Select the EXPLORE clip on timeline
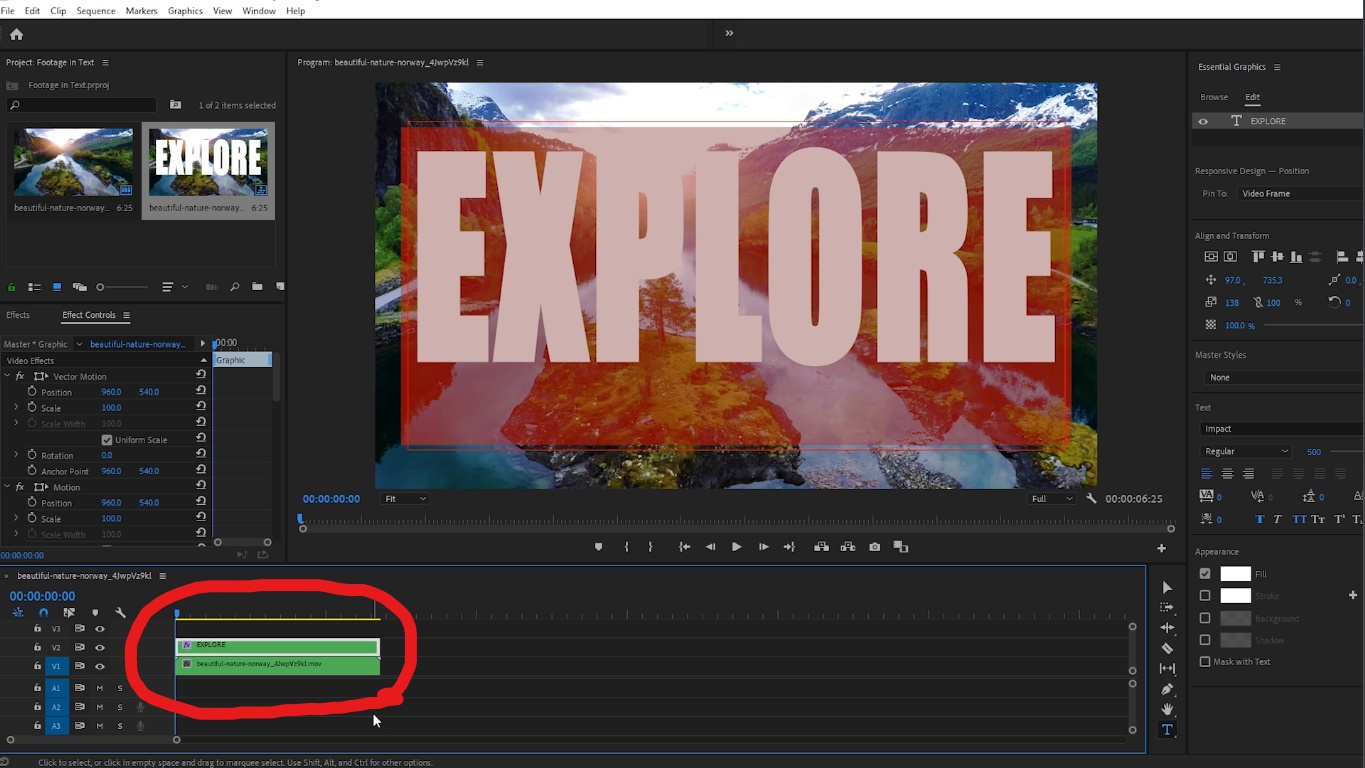1365x768 pixels. 277,646
